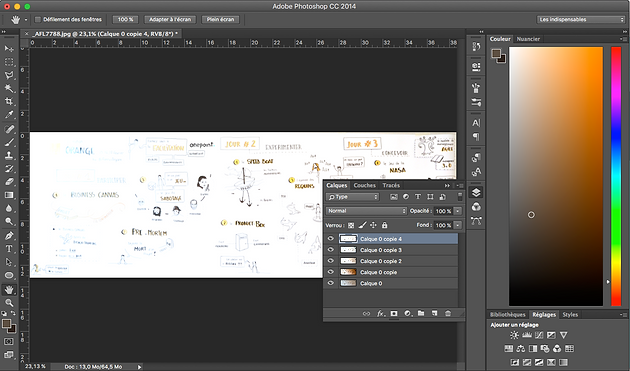Open the Opacité slider dropdown arrow
The height and width of the screenshot is (371, 630).
pos(458,211)
